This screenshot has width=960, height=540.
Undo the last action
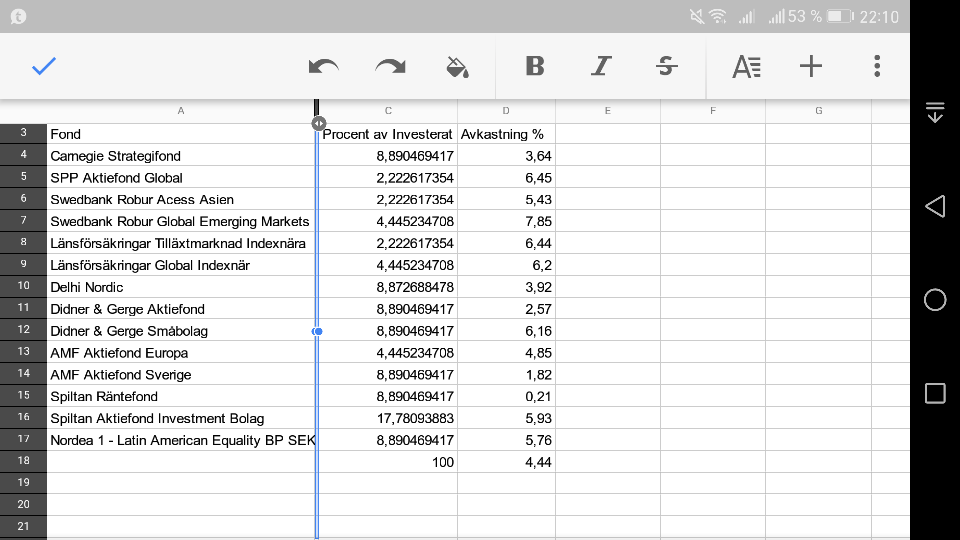[x=323, y=66]
